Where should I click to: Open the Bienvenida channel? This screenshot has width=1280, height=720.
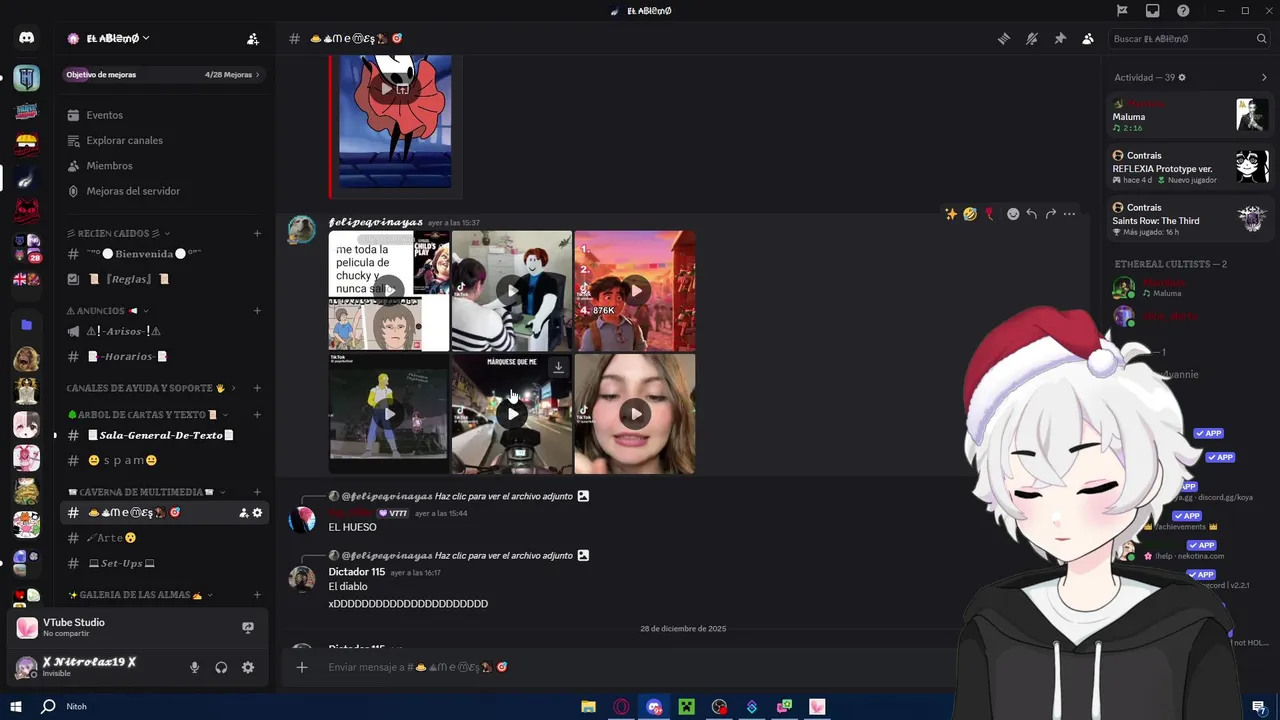(x=144, y=254)
